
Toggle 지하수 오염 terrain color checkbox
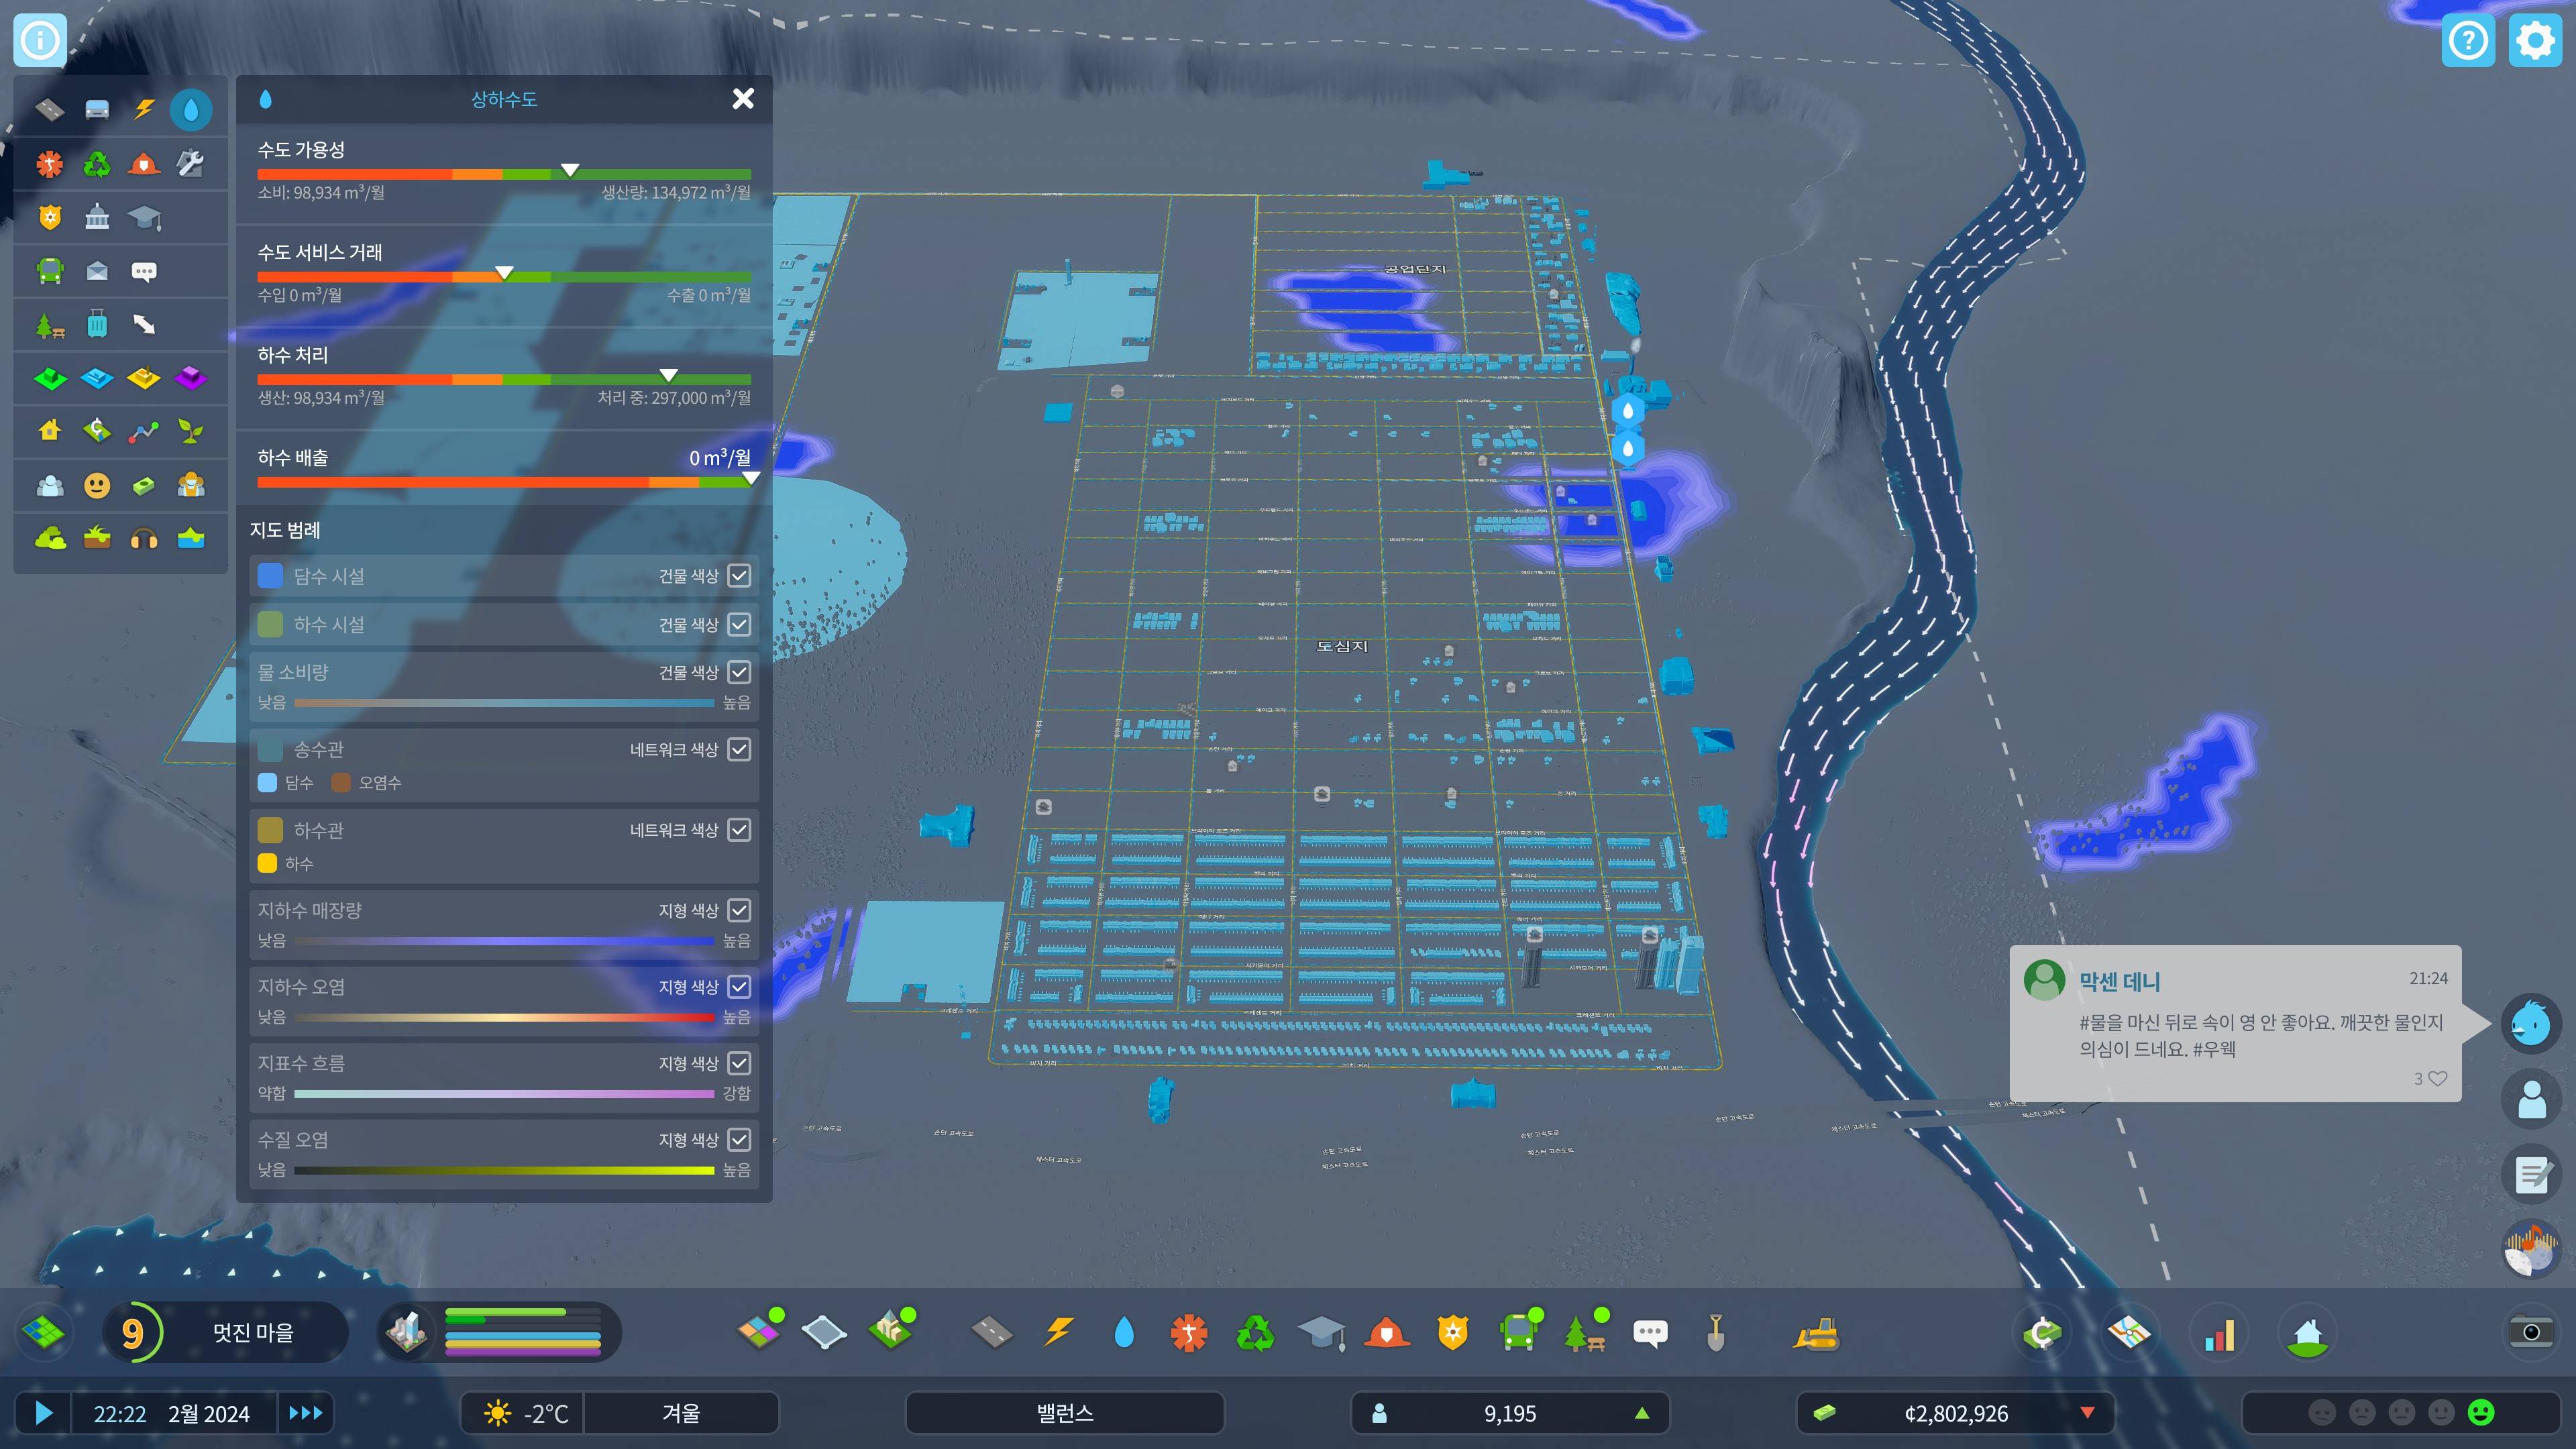pyautogui.click(x=739, y=987)
